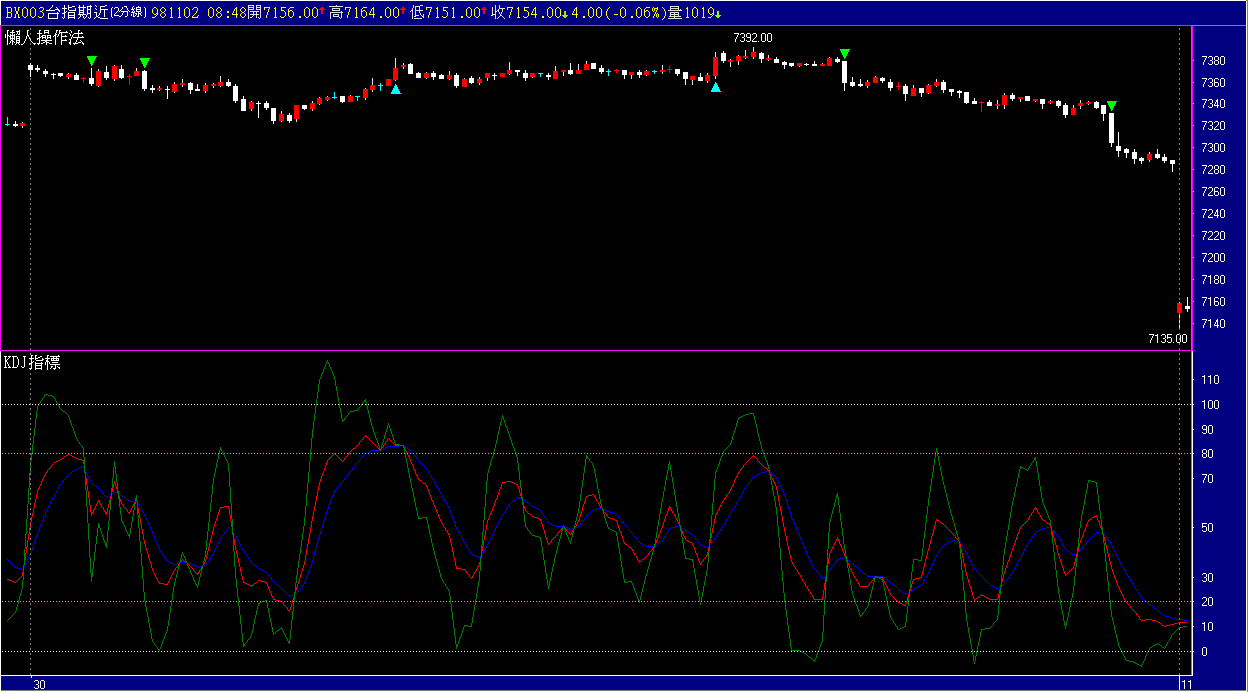This screenshot has height=692, width=1248.
Task: Click 7200 on the price axis
Action: tap(1213, 258)
